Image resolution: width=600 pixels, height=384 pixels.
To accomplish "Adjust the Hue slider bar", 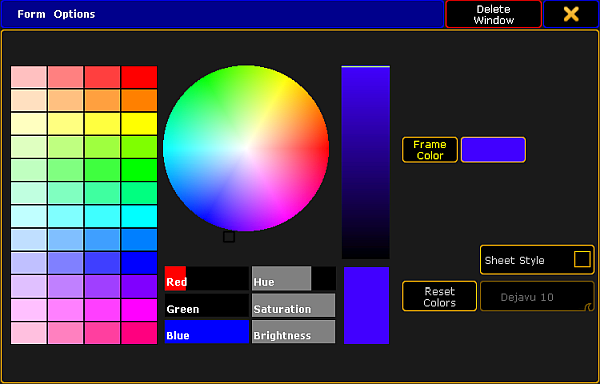I will point(294,278).
